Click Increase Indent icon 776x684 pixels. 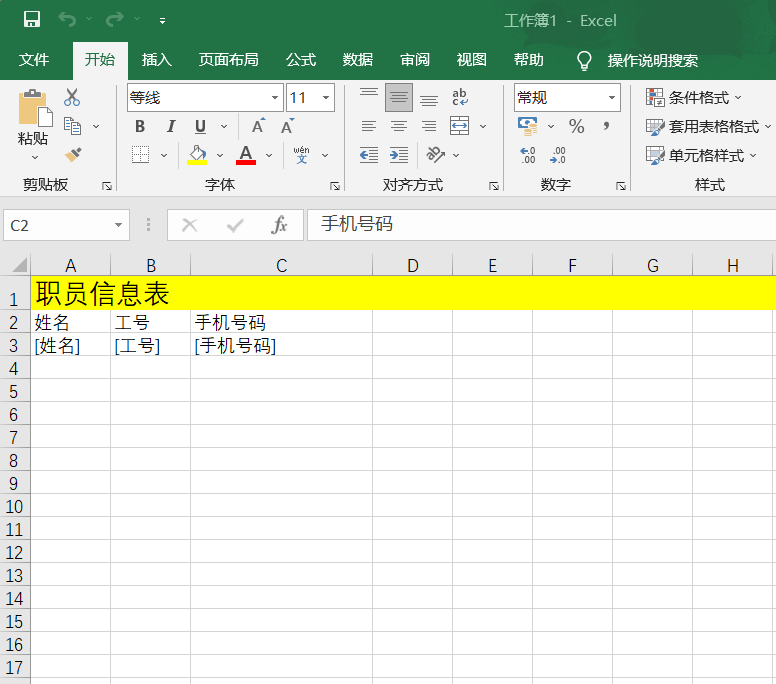pos(399,155)
